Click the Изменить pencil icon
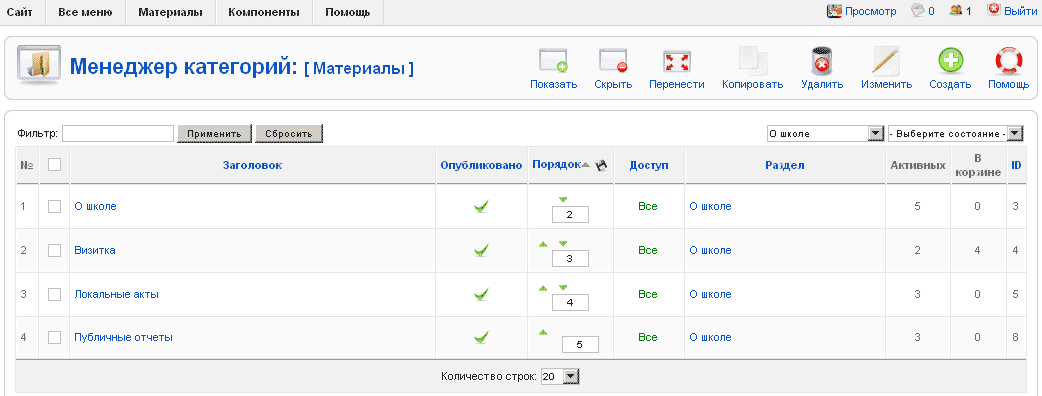Screen dimensions: 1042x396 [x=886, y=60]
